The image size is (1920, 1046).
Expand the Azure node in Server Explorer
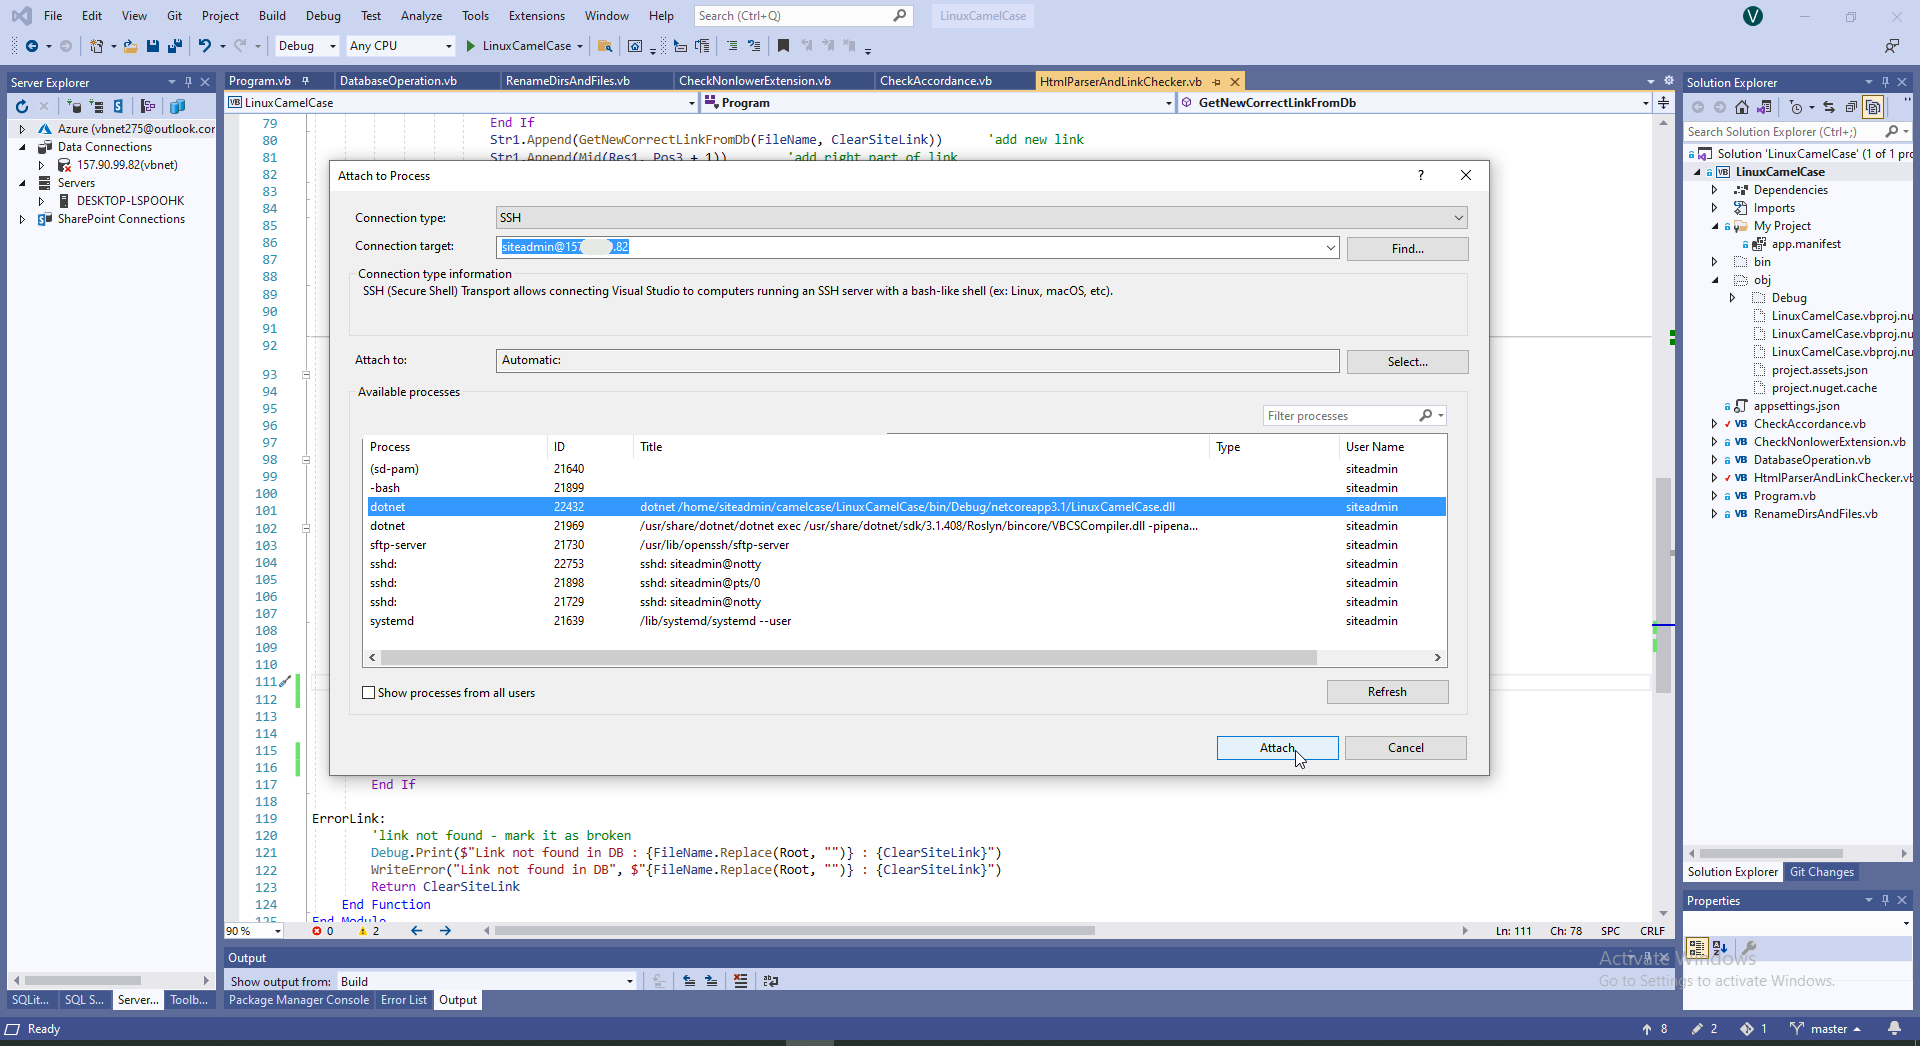(22, 129)
